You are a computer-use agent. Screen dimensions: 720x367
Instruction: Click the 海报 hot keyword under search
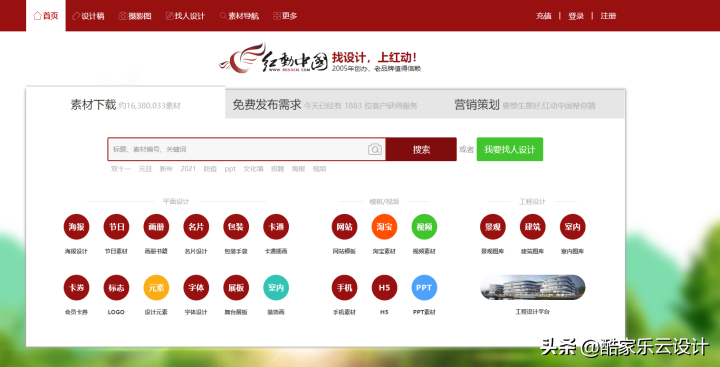[298, 169]
